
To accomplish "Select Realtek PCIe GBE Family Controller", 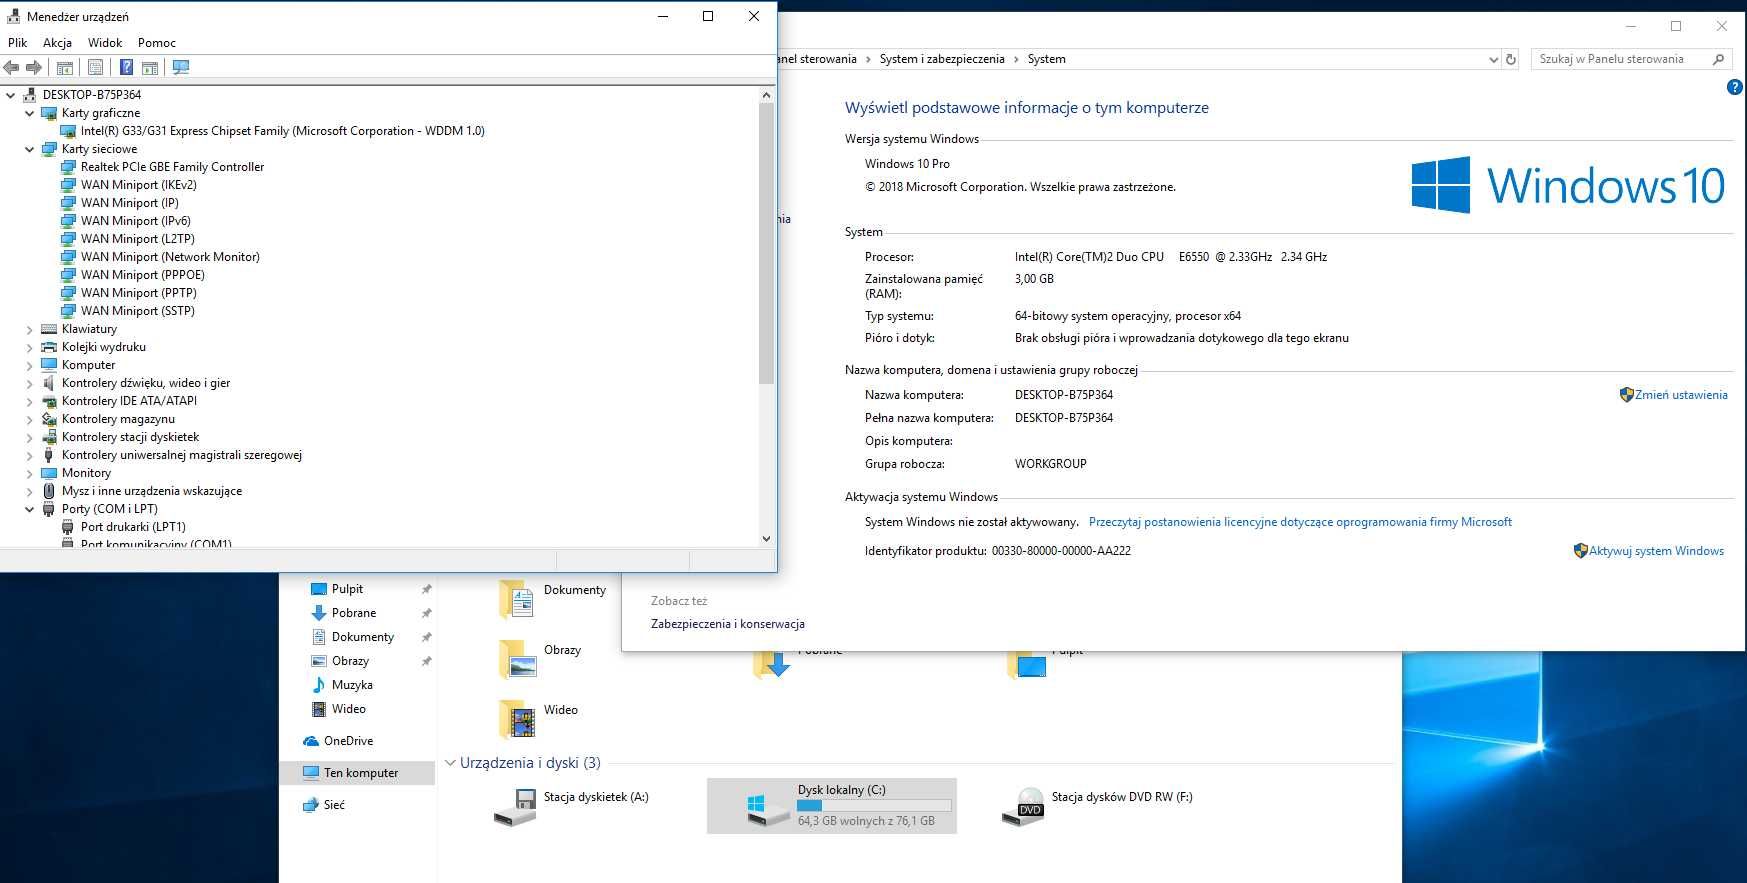I will coord(172,167).
